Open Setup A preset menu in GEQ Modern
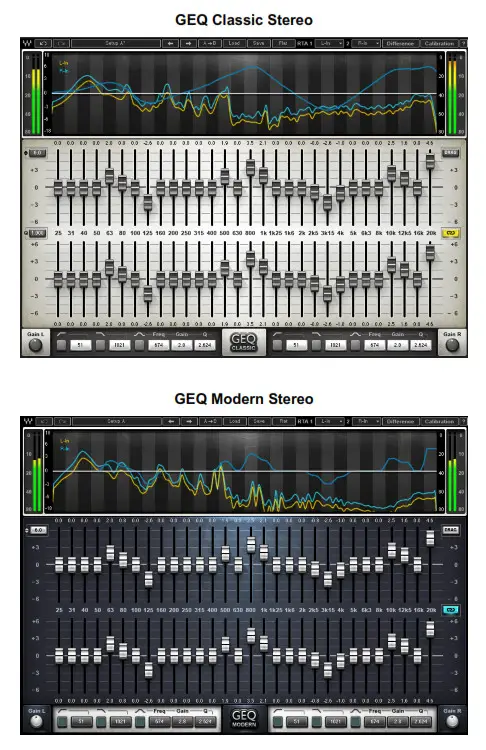This screenshot has height=750, width=486. pyautogui.click(x=117, y=421)
